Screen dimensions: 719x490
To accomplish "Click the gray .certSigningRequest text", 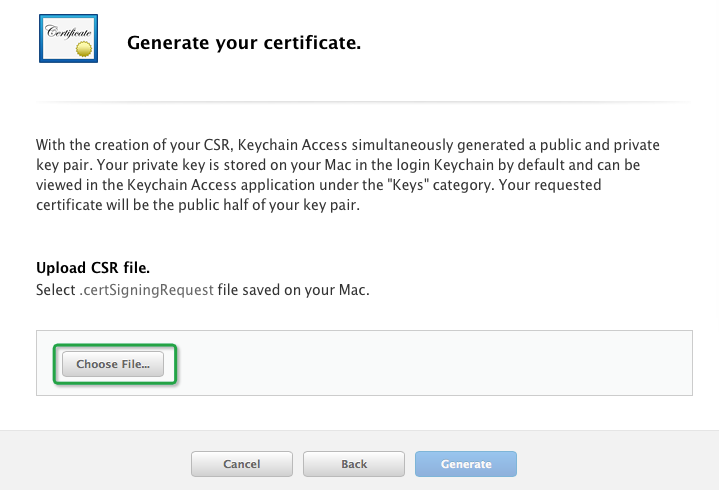I will tap(146, 290).
